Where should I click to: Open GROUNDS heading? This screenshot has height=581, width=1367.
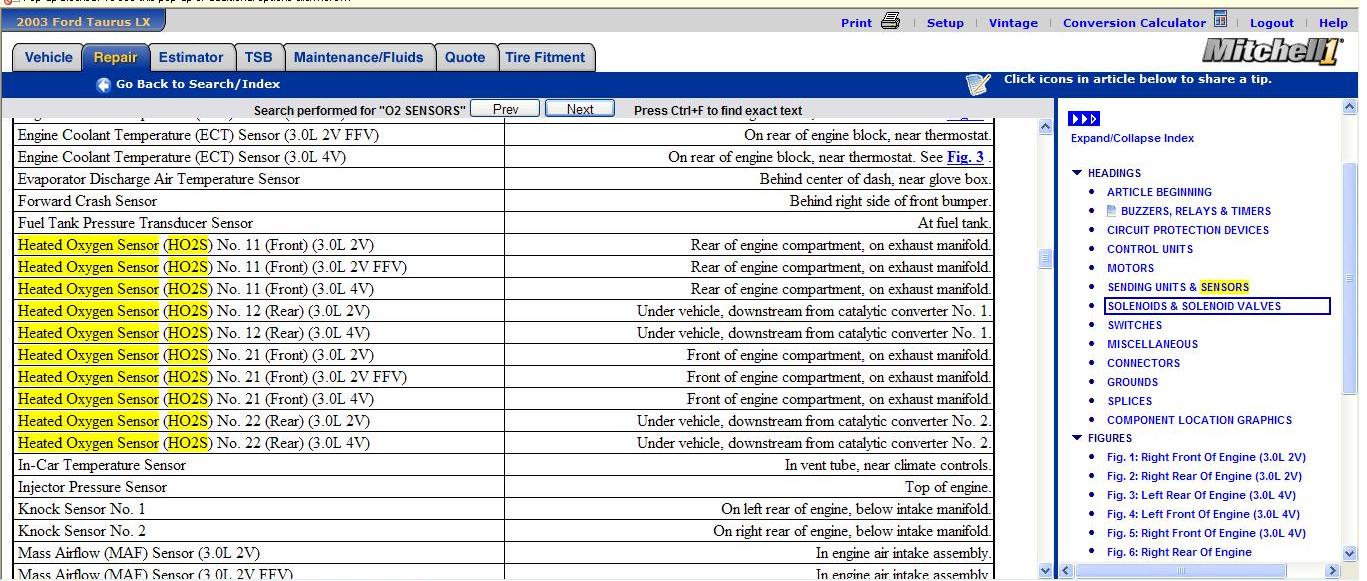(x=1132, y=382)
